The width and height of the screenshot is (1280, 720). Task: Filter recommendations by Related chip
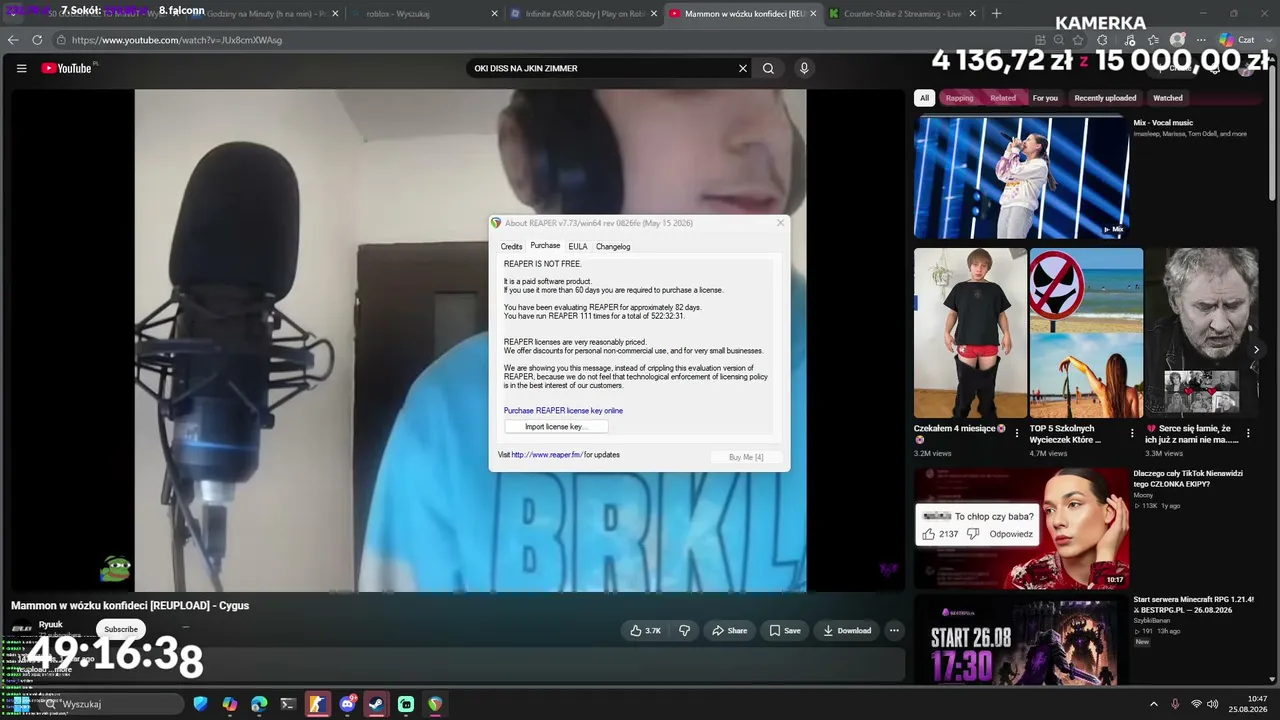coord(1003,98)
